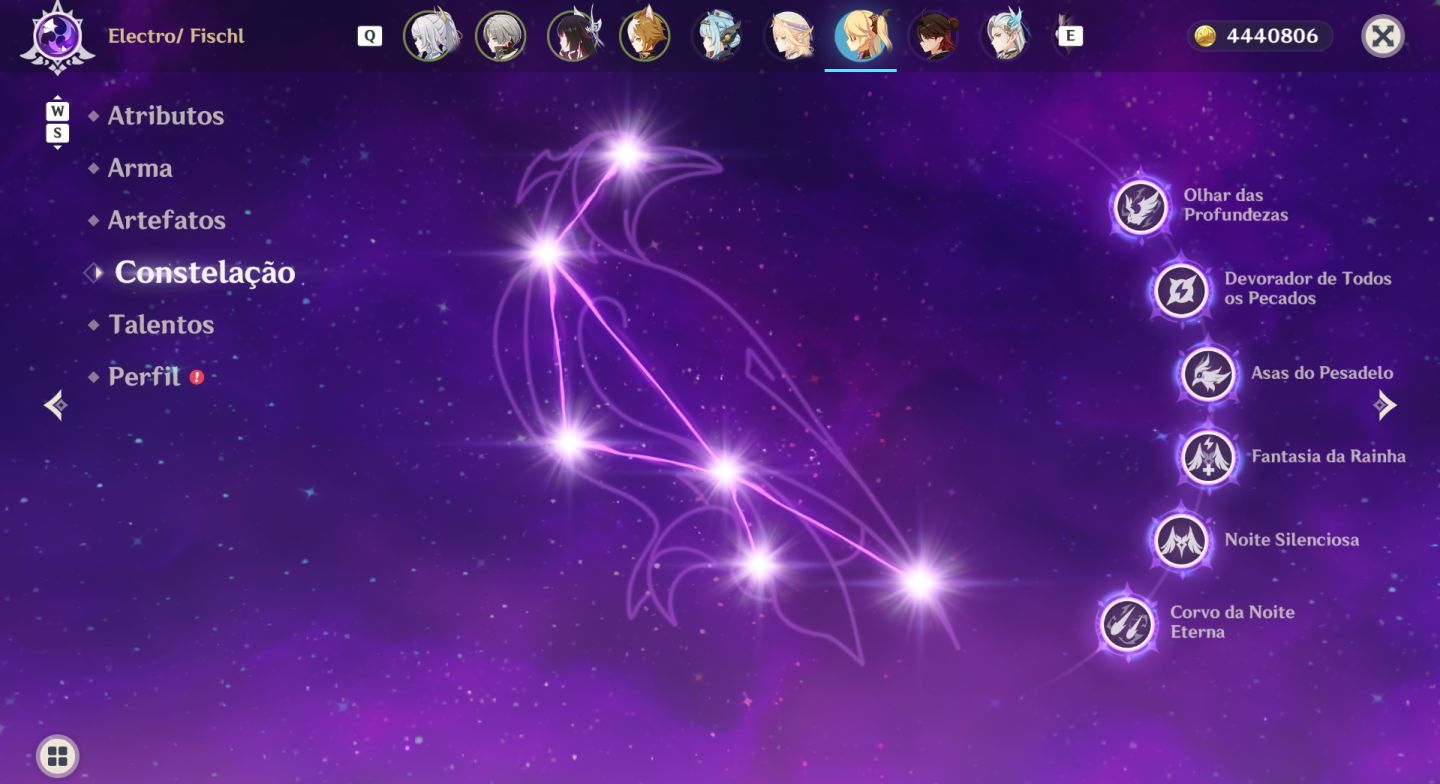Select the Devorador de Todos os Pecados icon
Viewport: 1440px width, 784px height.
tap(1182, 290)
